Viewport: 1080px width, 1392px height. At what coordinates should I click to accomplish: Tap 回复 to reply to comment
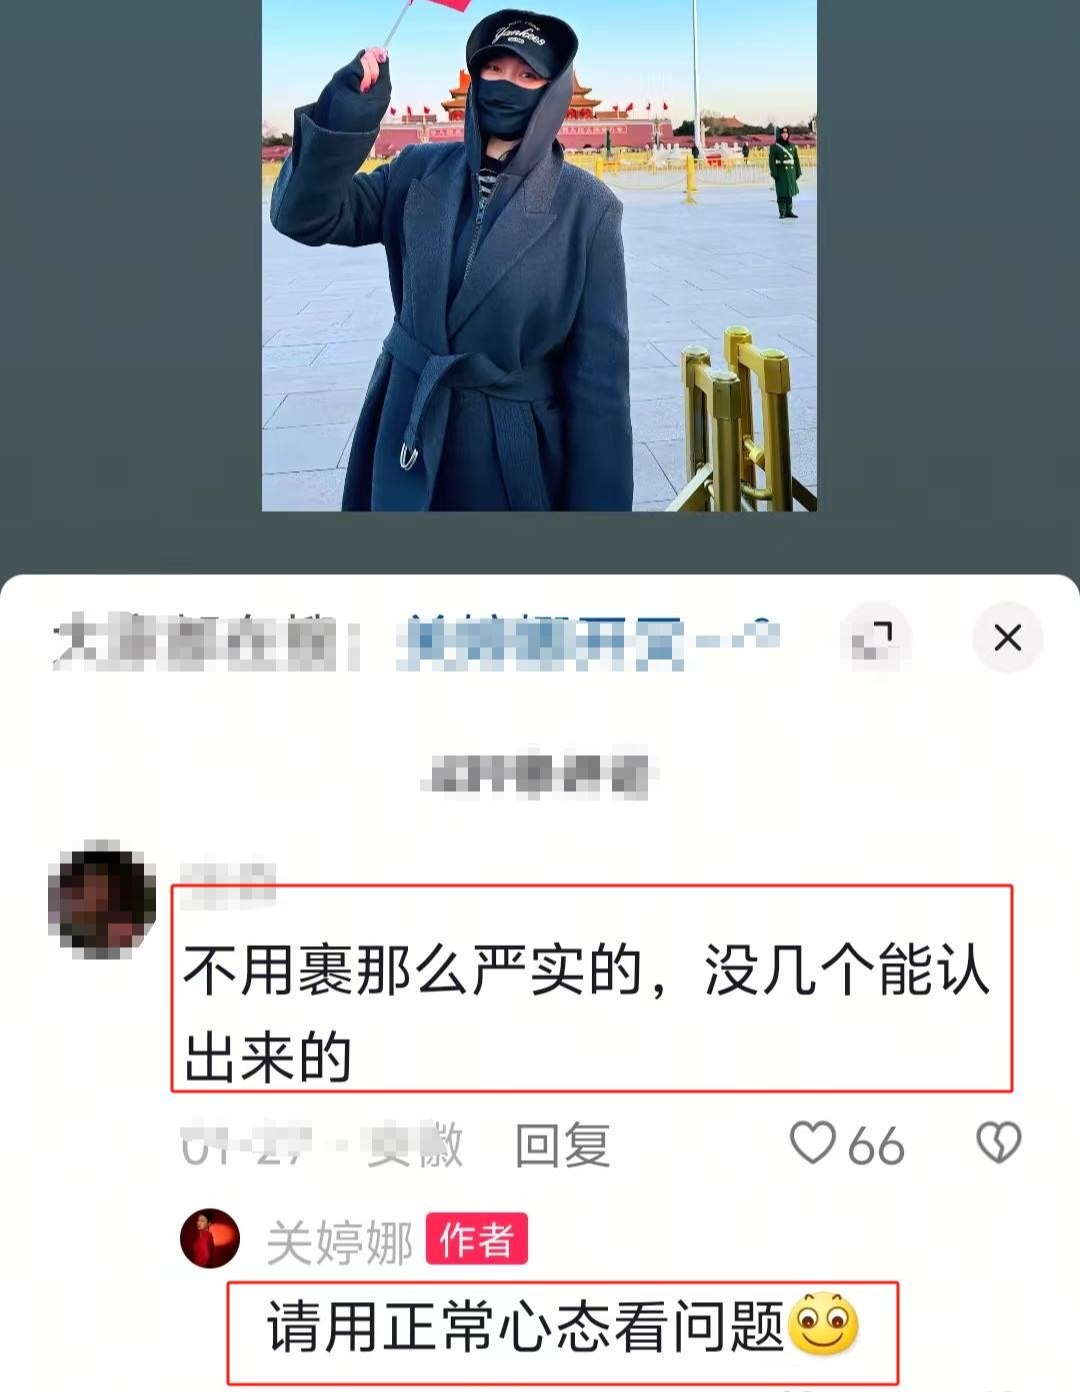(562, 1144)
